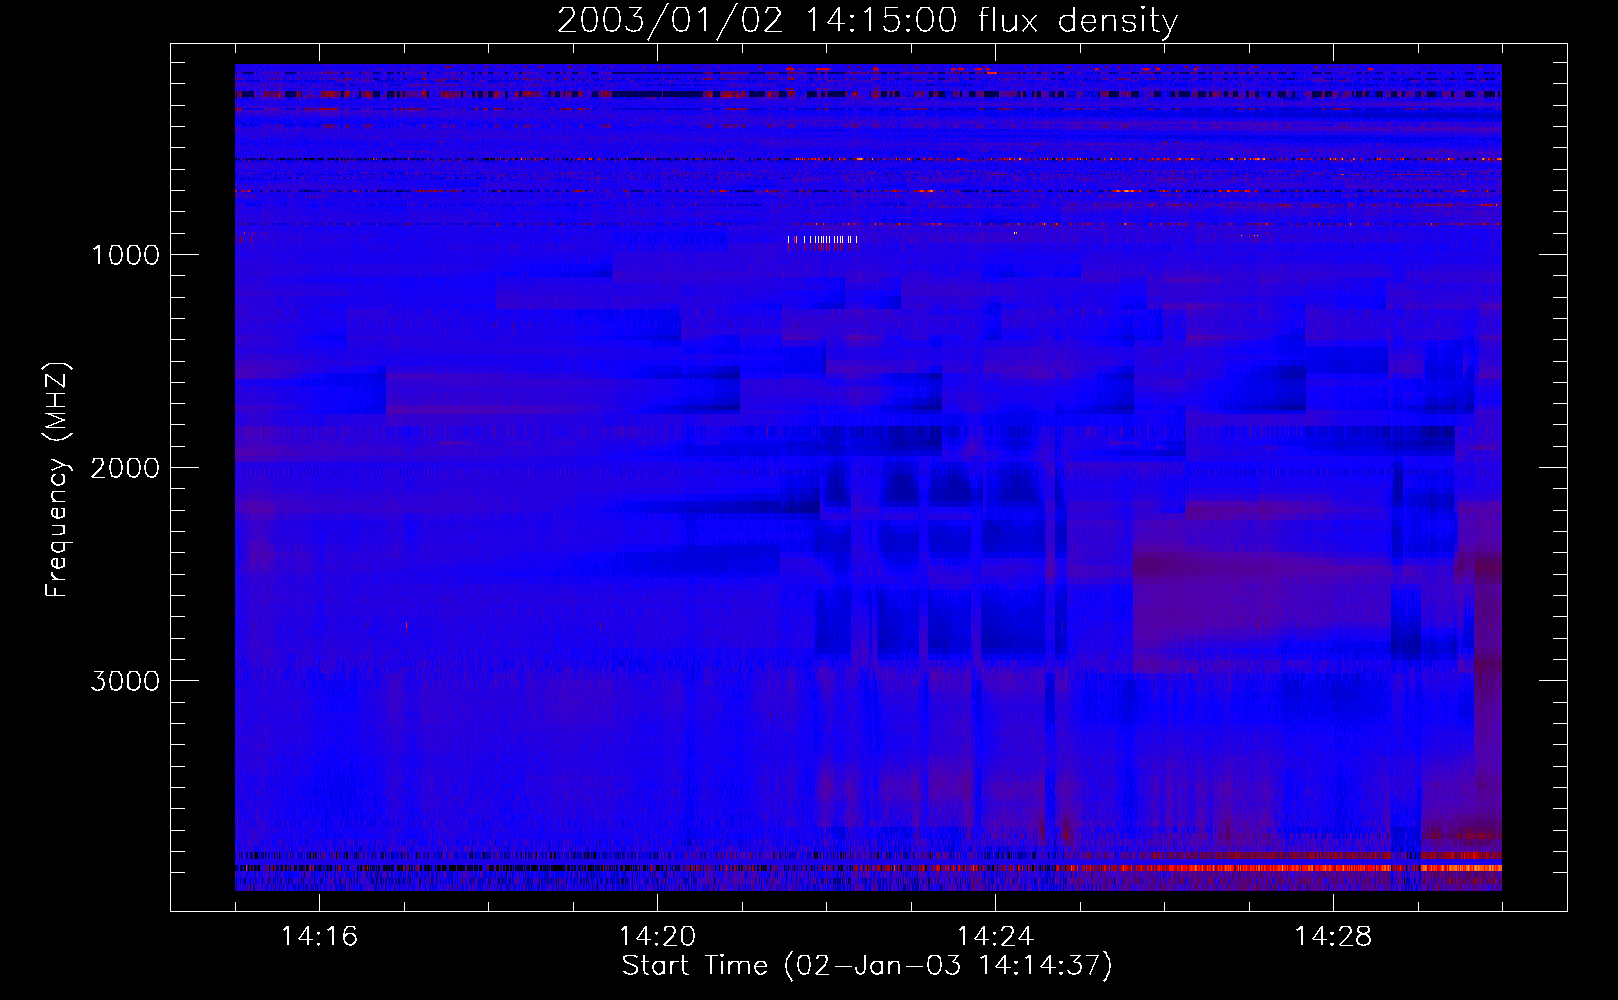This screenshot has width=1618, height=1000.
Task: Click the 3000 frequency tick label
Action: (x=125, y=681)
